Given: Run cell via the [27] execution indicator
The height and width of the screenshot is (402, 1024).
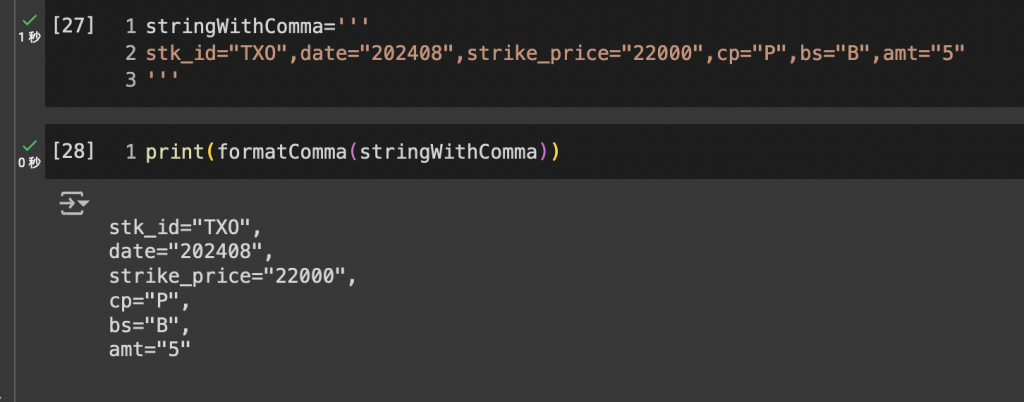Looking at the screenshot, I should 73,26.
